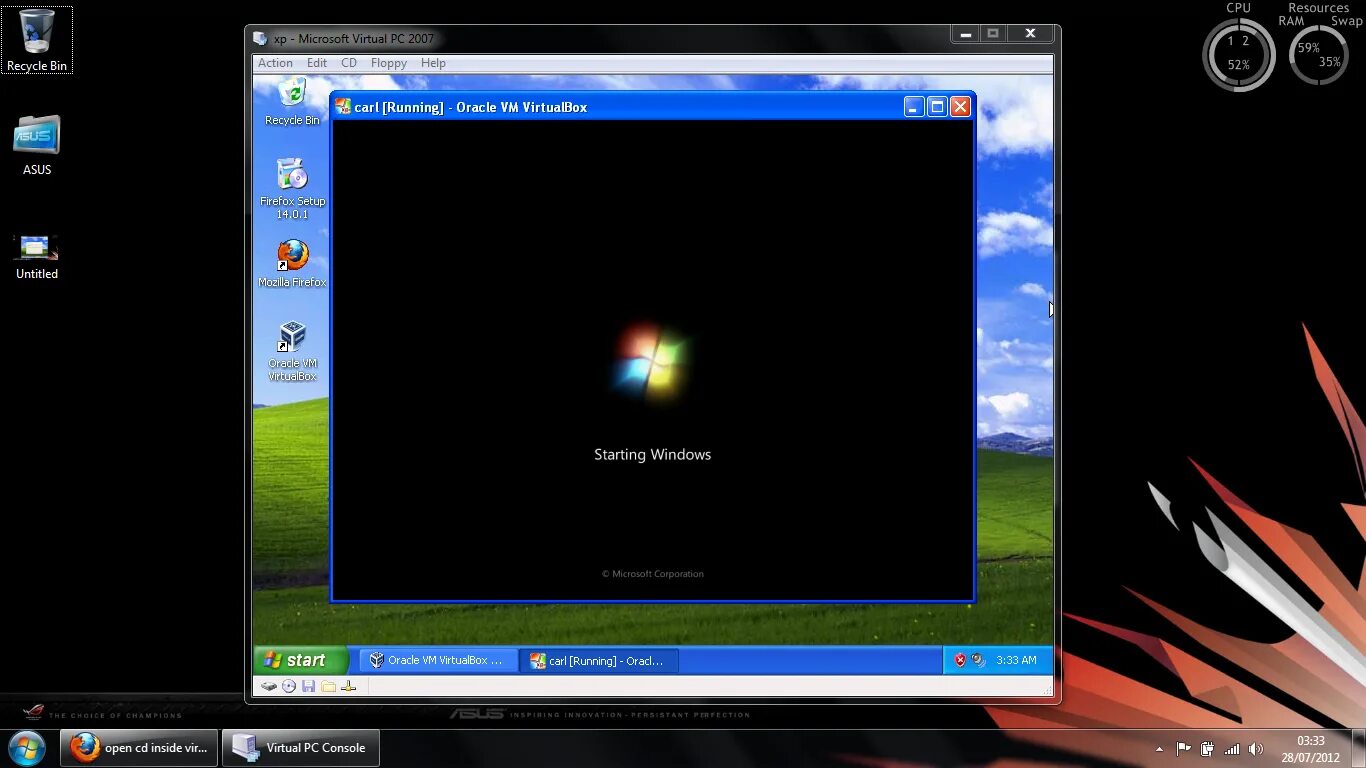Open the Floppy menu in Virtual PC
The width and height of the screenshot is (1366, 768).
point(389,63)
